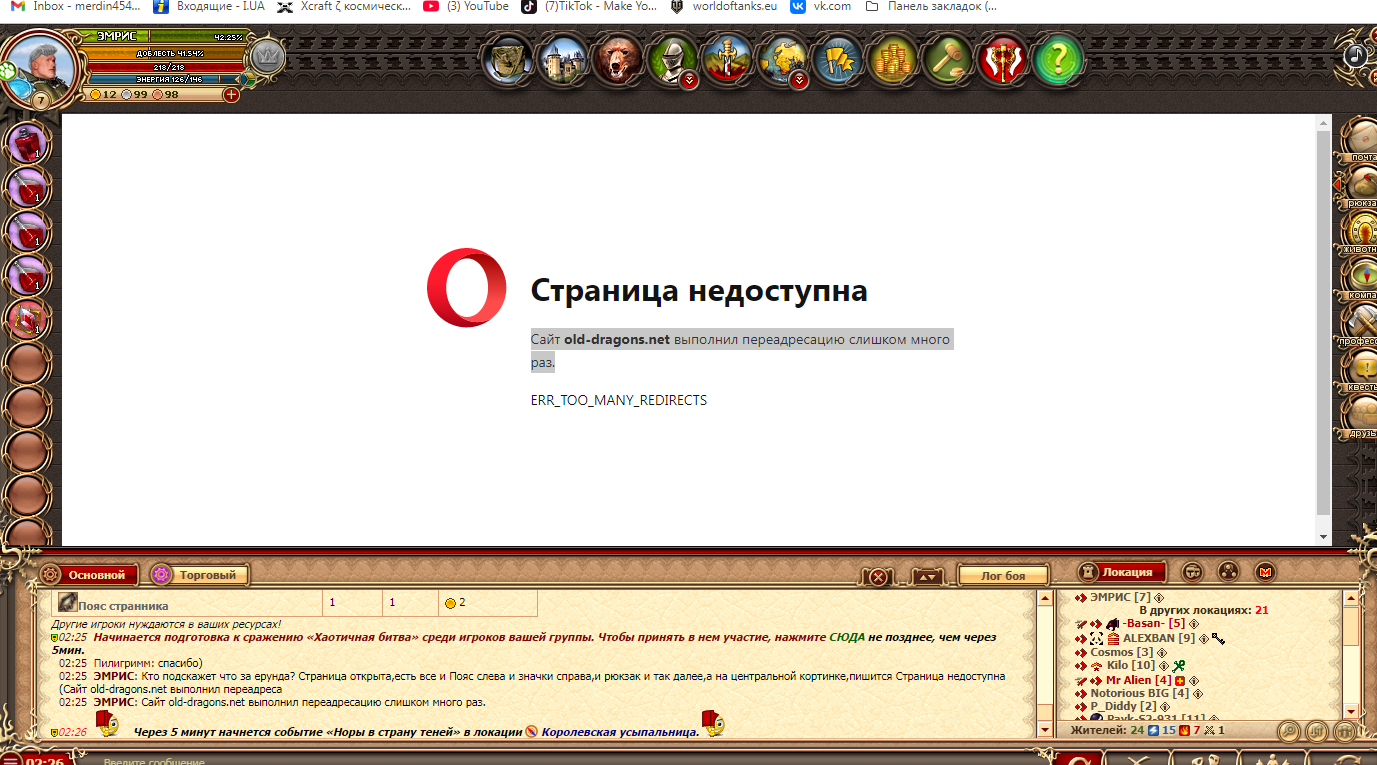Open the castle icon in top menu
This screenshot has width=1377, height=765.
coord(563,61)
